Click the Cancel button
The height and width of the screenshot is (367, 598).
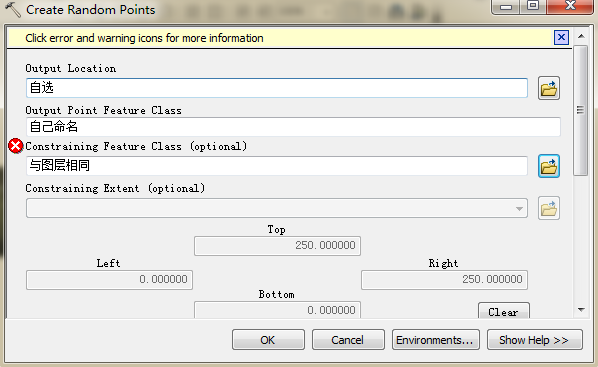[x=348, y=340]
